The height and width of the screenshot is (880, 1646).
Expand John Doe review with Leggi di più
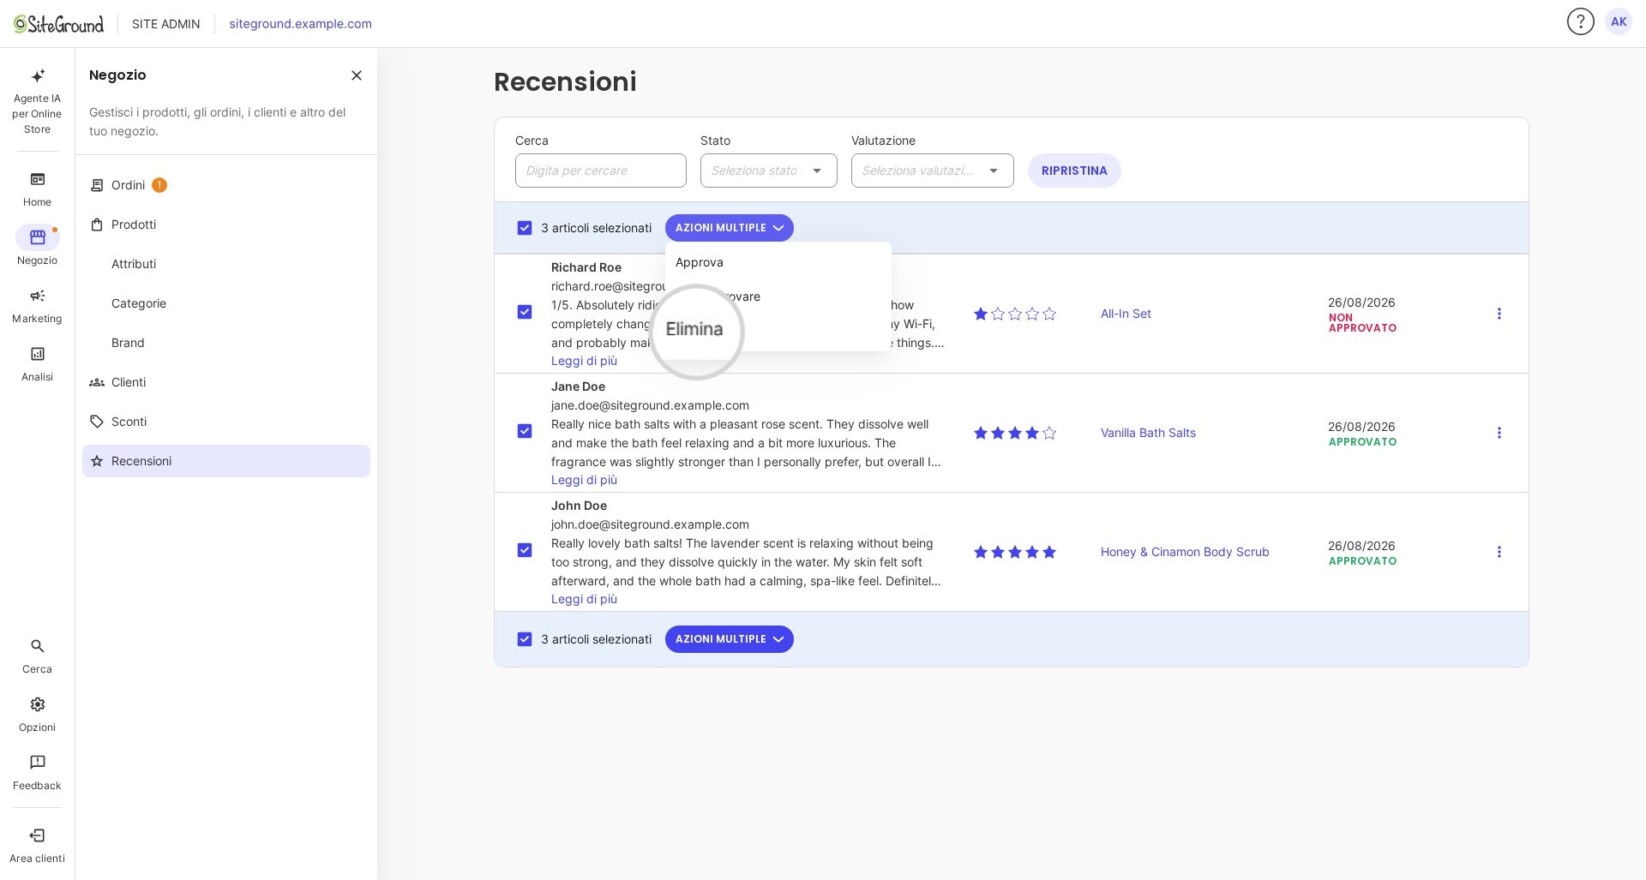584,599
